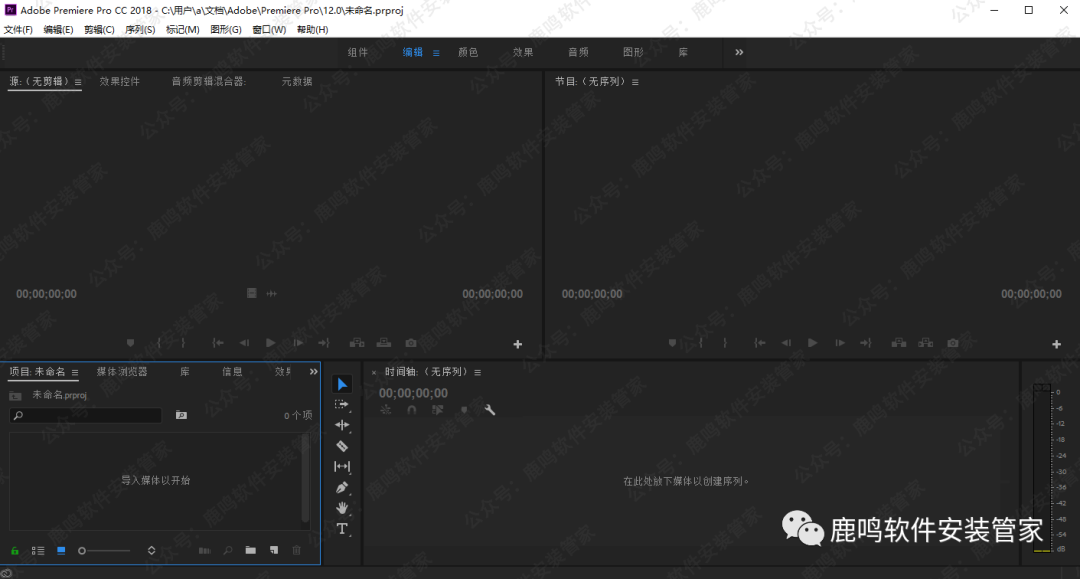Open the Timeline panel menu
Viewport: 1080px width, 579px height.
point(478,371)
